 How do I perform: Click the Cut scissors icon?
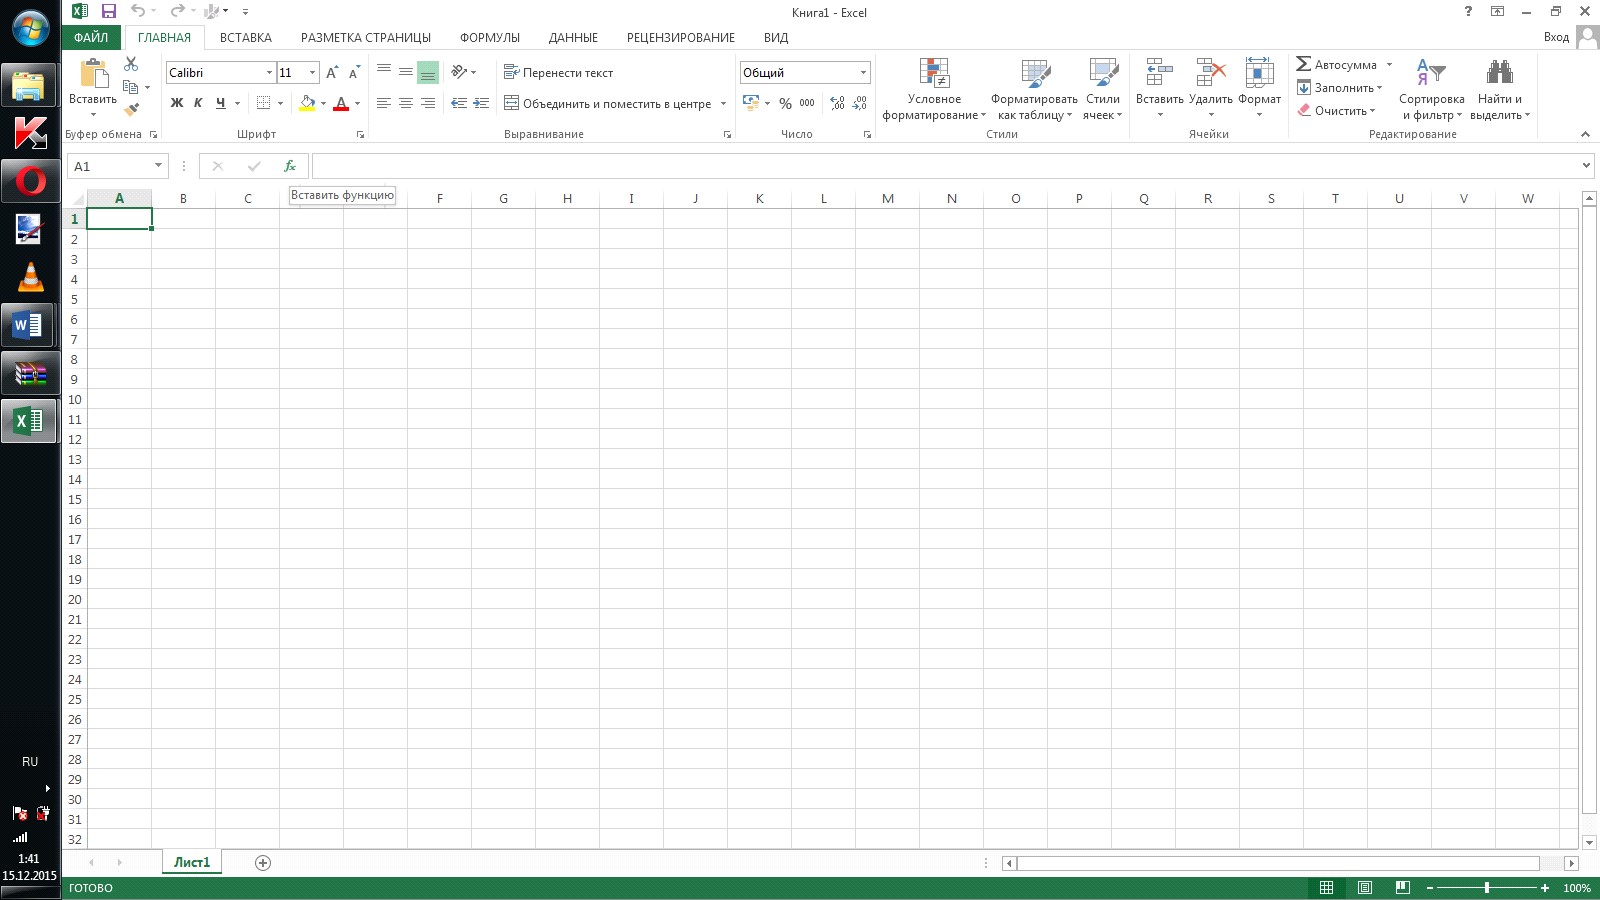click(x=131, y=63)
